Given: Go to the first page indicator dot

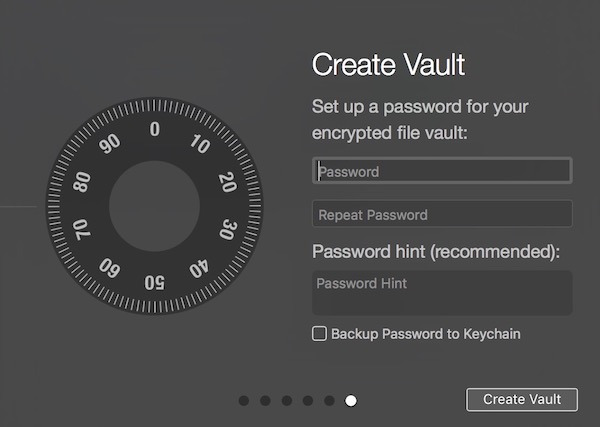Looking at the screenshot, I should point(244,401).
